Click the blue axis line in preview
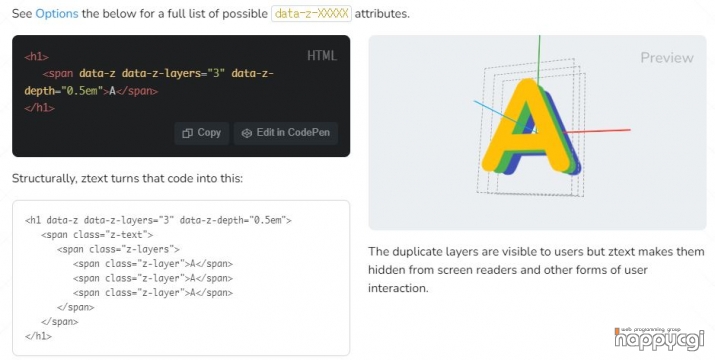Viewport: 715px width, 360px height. click(x=497, y=113)
